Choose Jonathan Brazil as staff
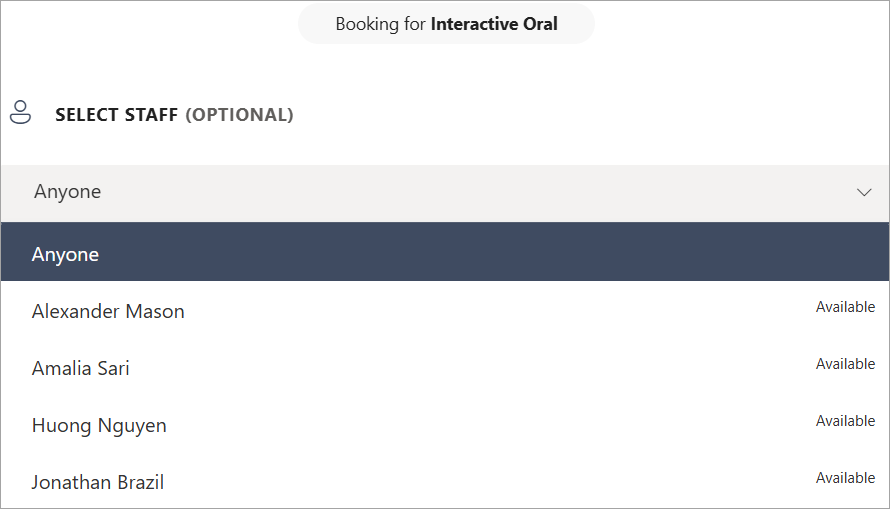Image resolution: width=890 pixels, height=509 pixels. point(98,482)
